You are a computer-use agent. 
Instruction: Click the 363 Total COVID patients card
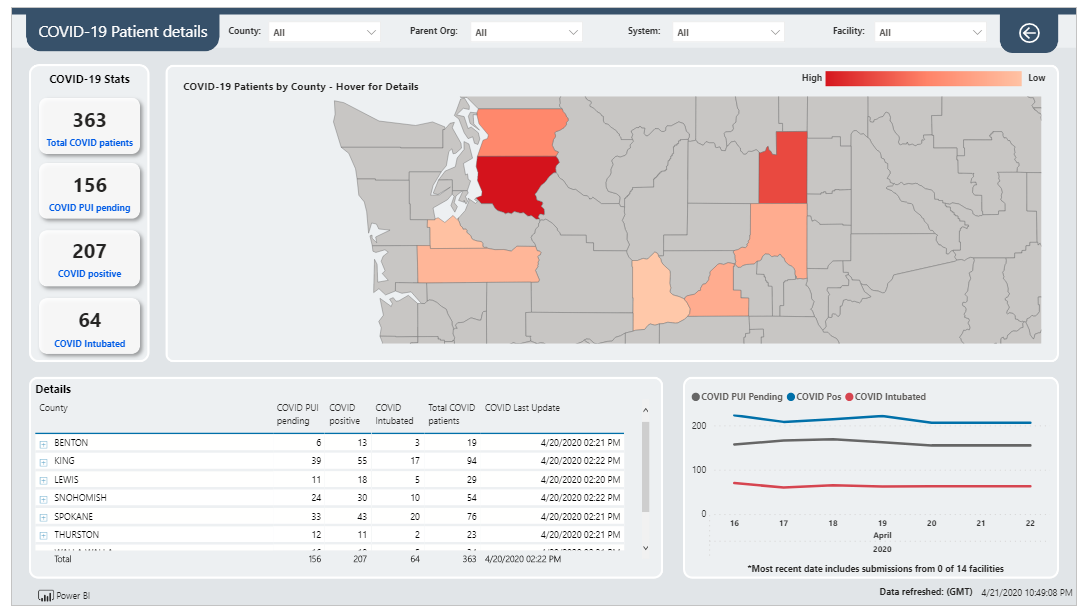90,126
